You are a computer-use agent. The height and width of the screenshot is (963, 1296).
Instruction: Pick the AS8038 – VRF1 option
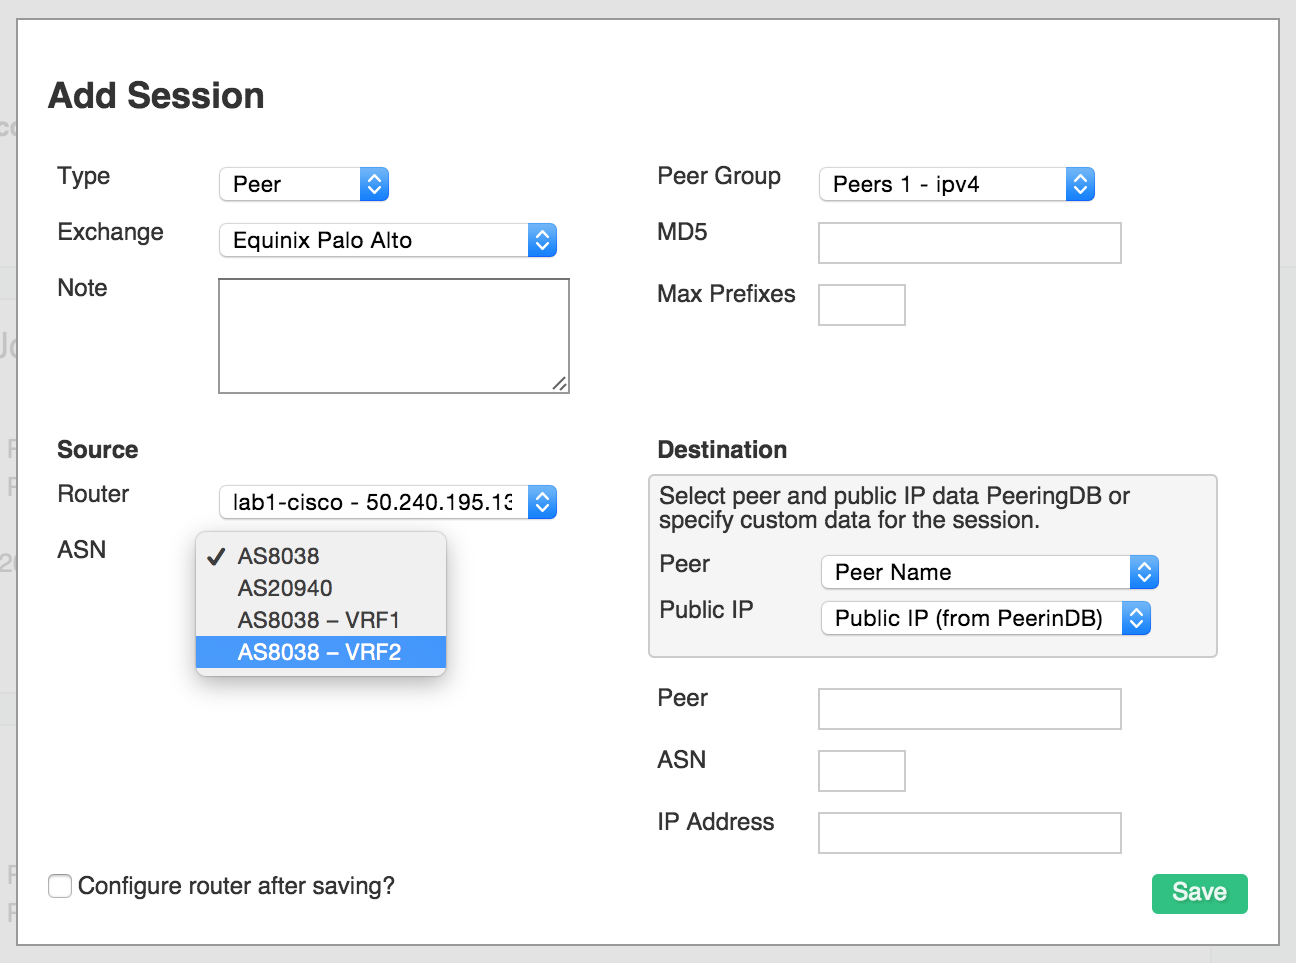pyautogui.click(x=318, y=620)
